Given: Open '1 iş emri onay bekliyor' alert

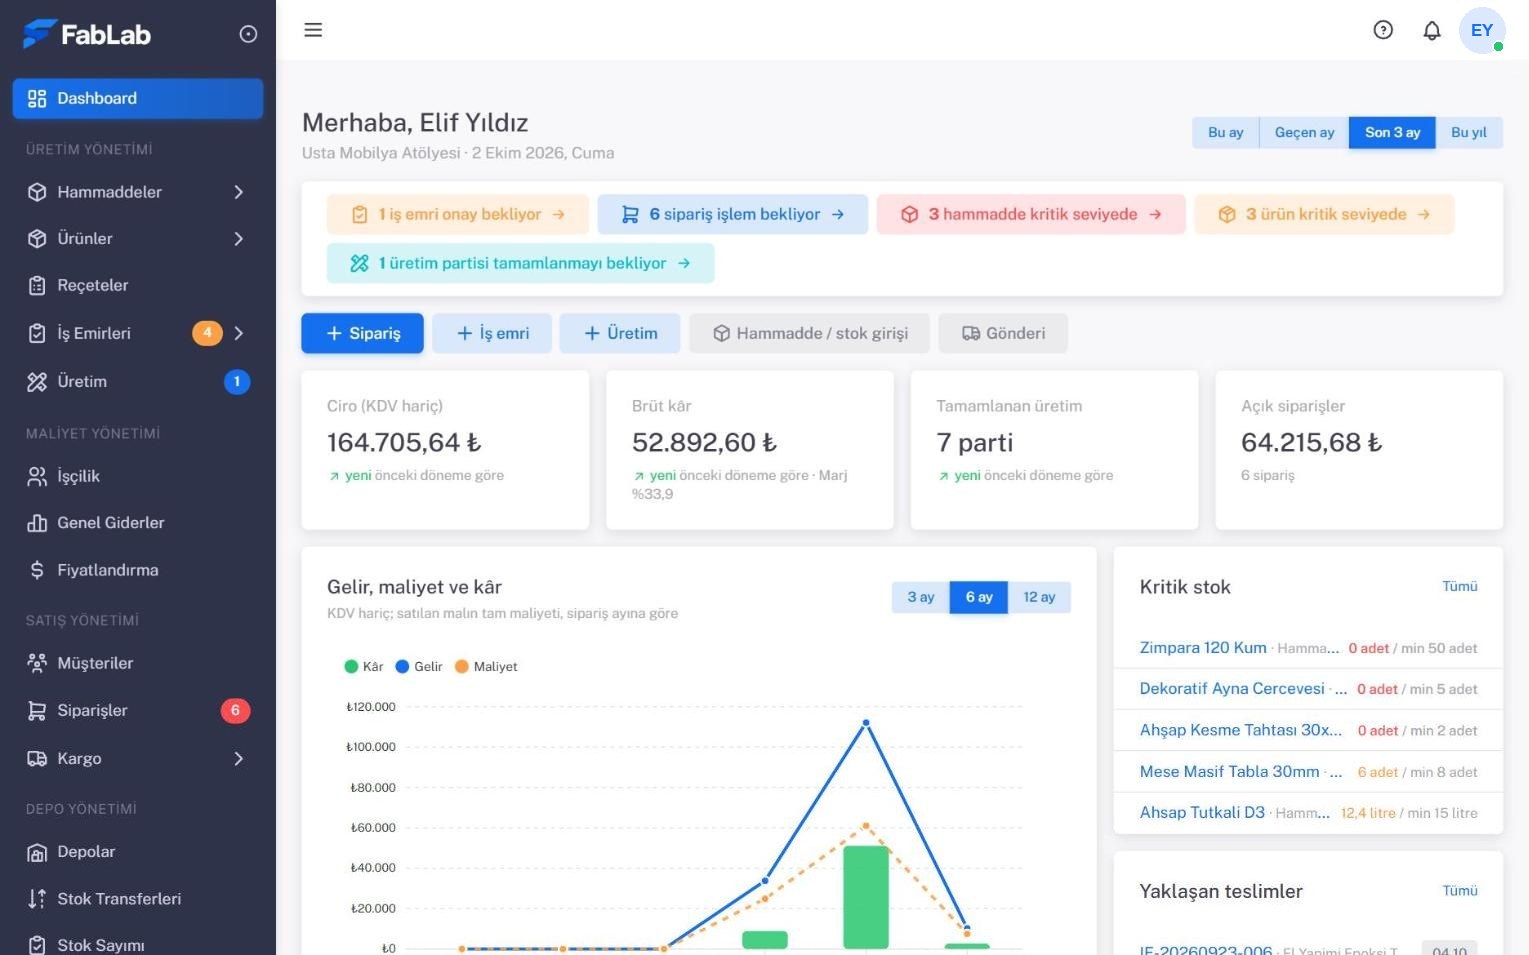Looking at the screenshot, I should (458, 214).
